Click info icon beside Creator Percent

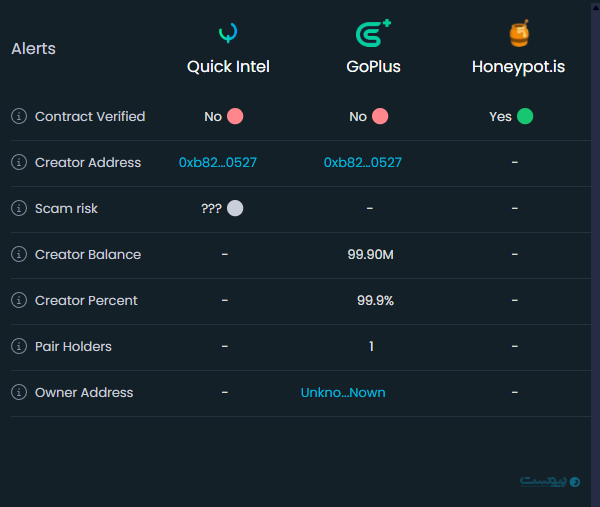pos(18,300)
